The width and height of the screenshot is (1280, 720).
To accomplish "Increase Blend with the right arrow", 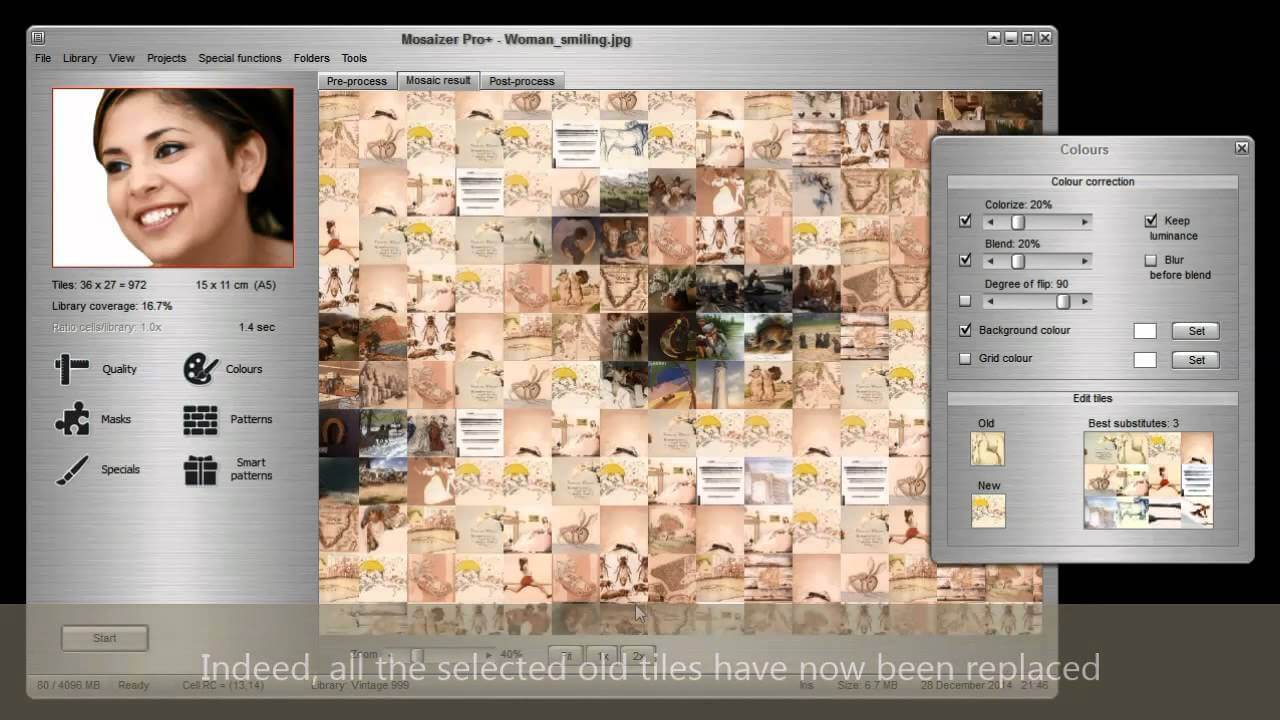I will pyautogui.click(x=1085, y=261).
